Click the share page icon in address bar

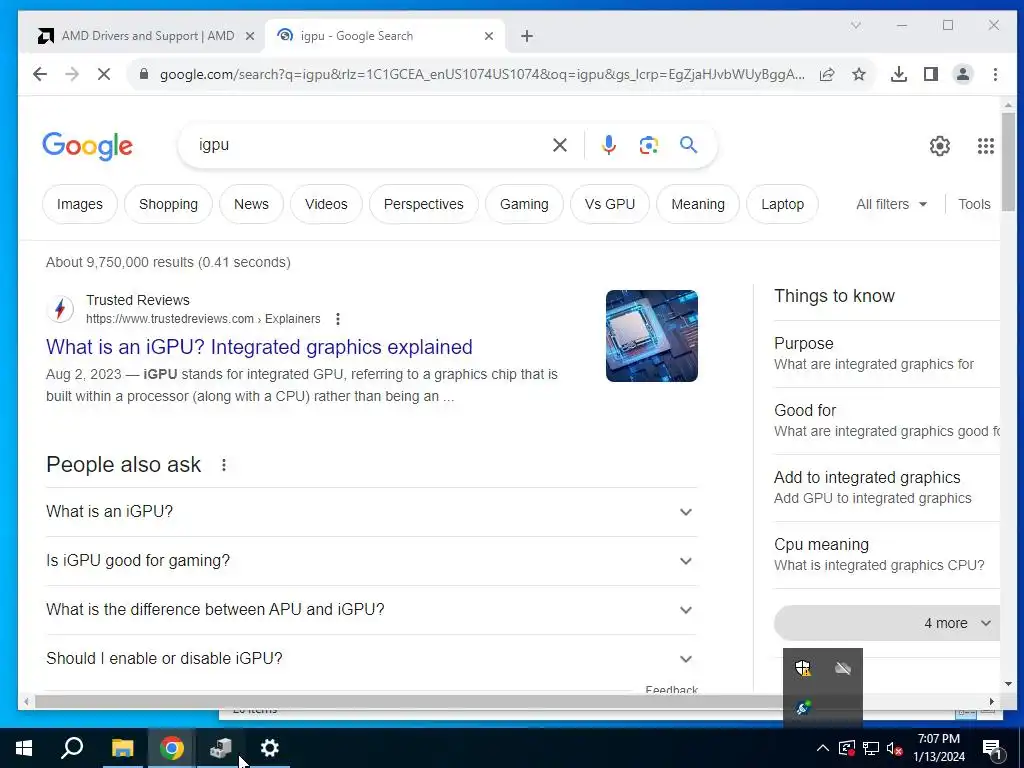(827, 74)
